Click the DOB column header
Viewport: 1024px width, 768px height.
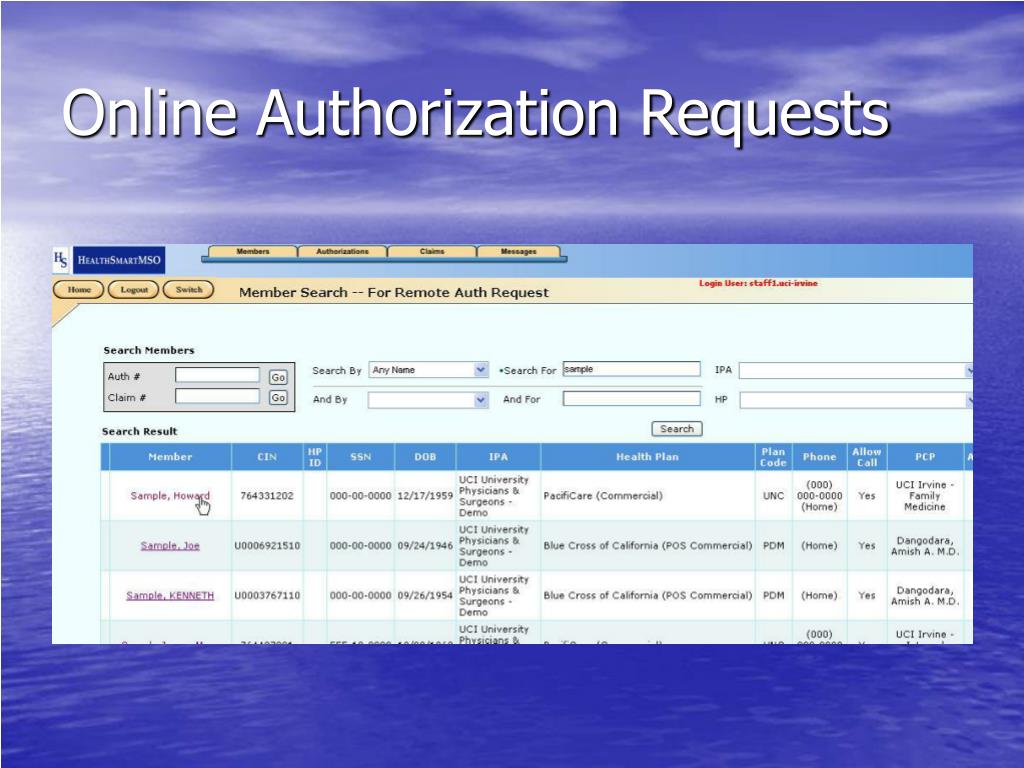tap(425, 457)
